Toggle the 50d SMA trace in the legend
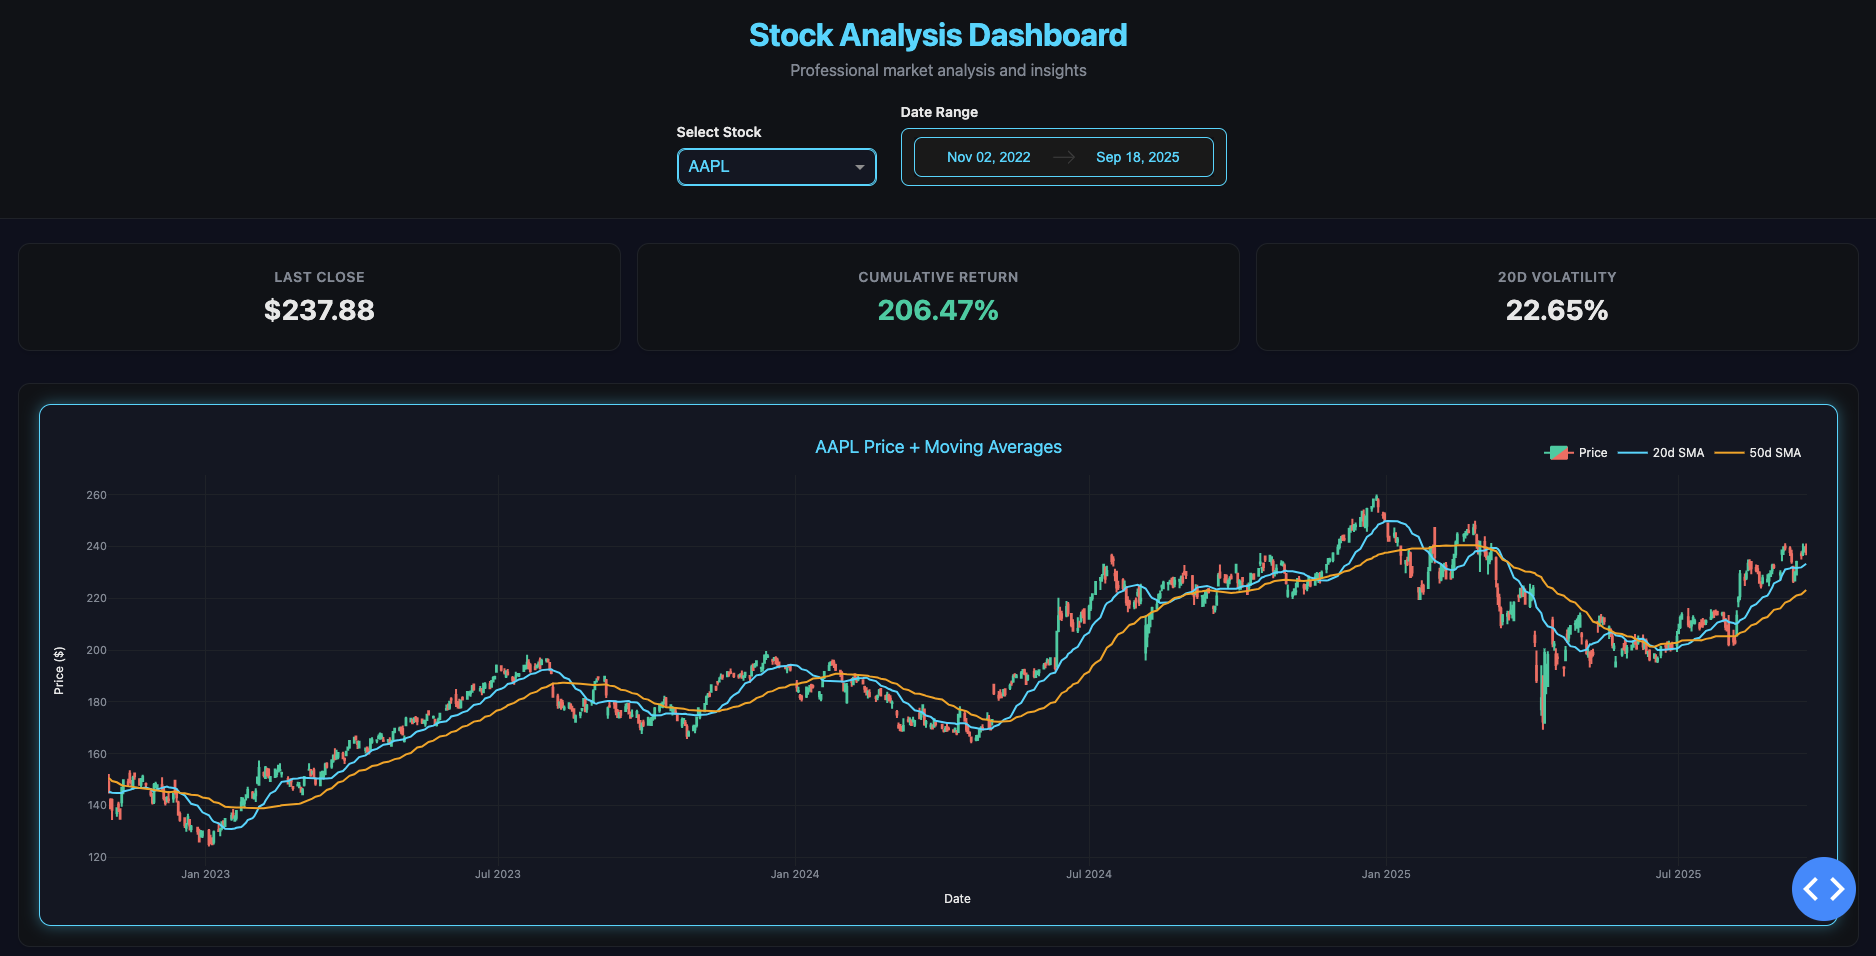The image size is (1876, 956). coord(1776,452)
